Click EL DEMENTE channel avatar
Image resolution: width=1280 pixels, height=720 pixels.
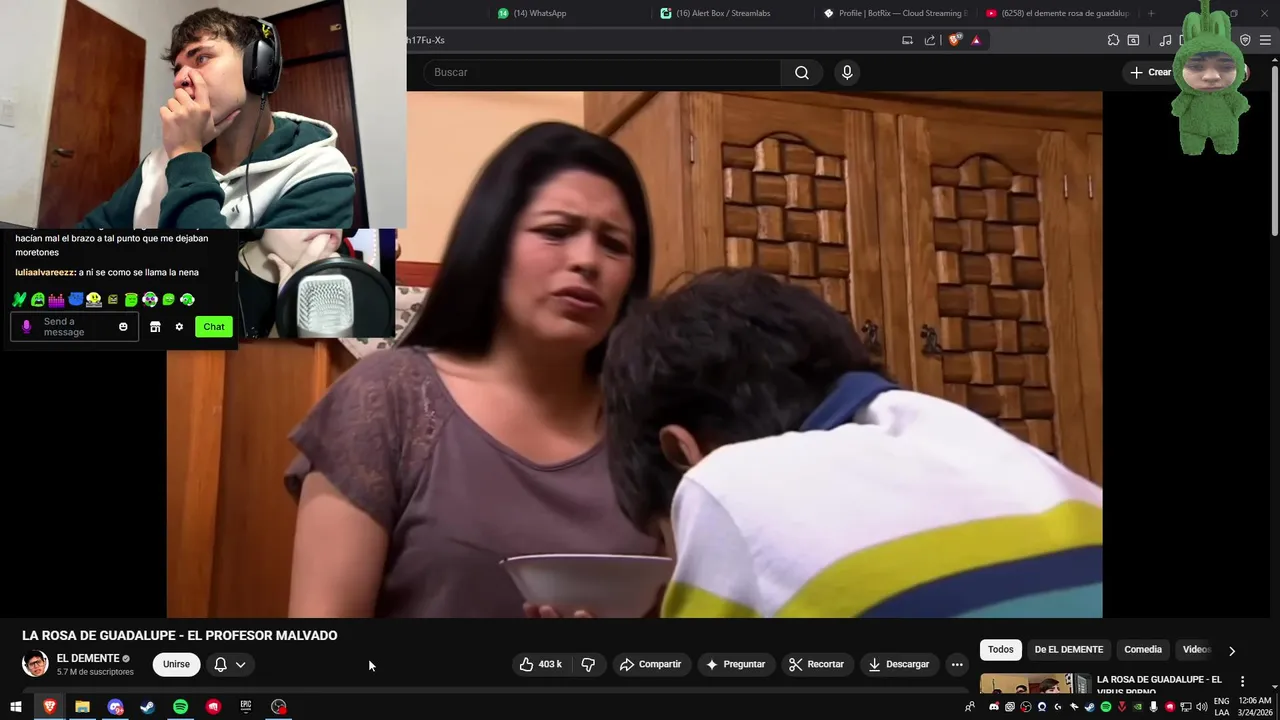35,664
